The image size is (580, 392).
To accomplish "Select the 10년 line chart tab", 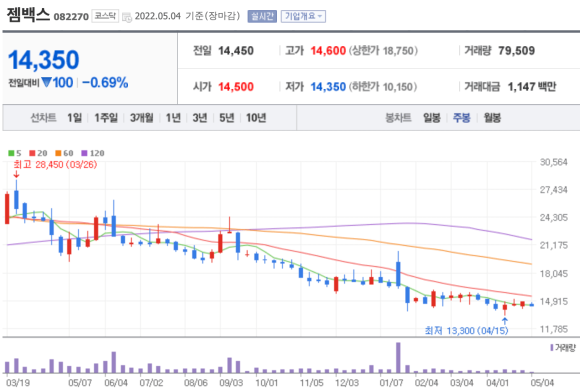I will coord(256,118).
